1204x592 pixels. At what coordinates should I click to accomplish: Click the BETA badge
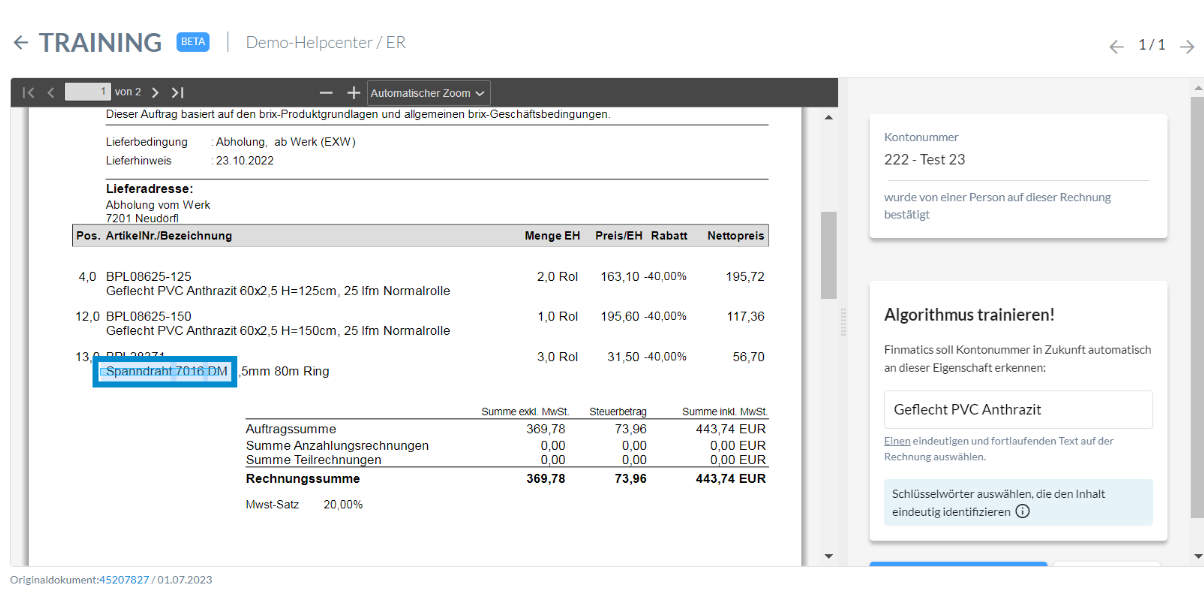(193, 42)
